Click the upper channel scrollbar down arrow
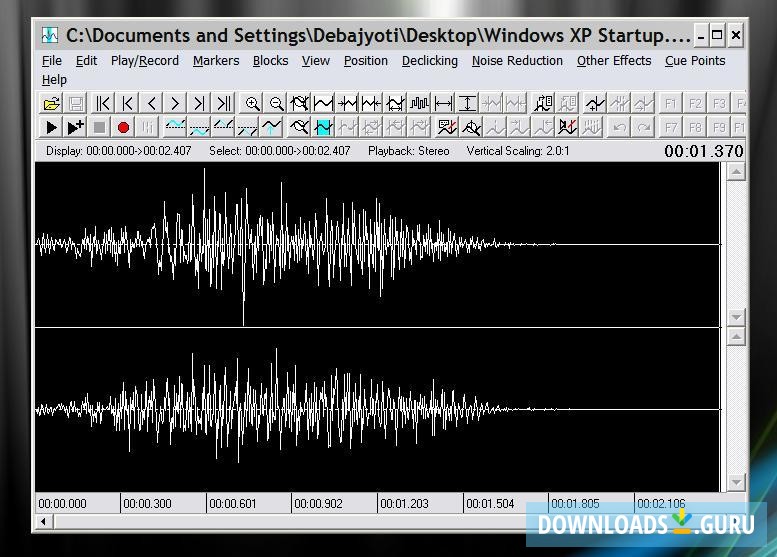This screenshot has width=777, height=557. pyautogui.click(x=736, y=317)
